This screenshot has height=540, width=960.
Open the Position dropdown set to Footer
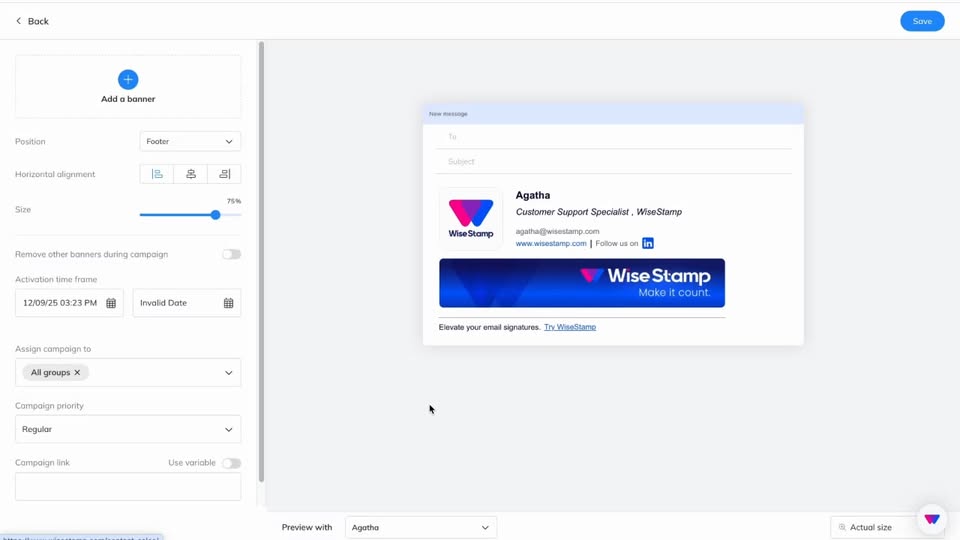(190, 142)
